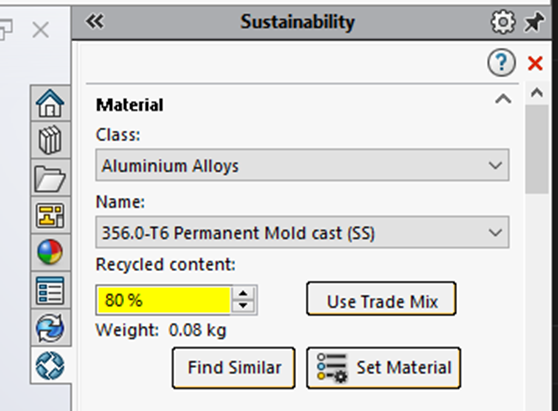Click the Use Trade Mix button
This screenshot has width=558, height=411.
point(381,299)
